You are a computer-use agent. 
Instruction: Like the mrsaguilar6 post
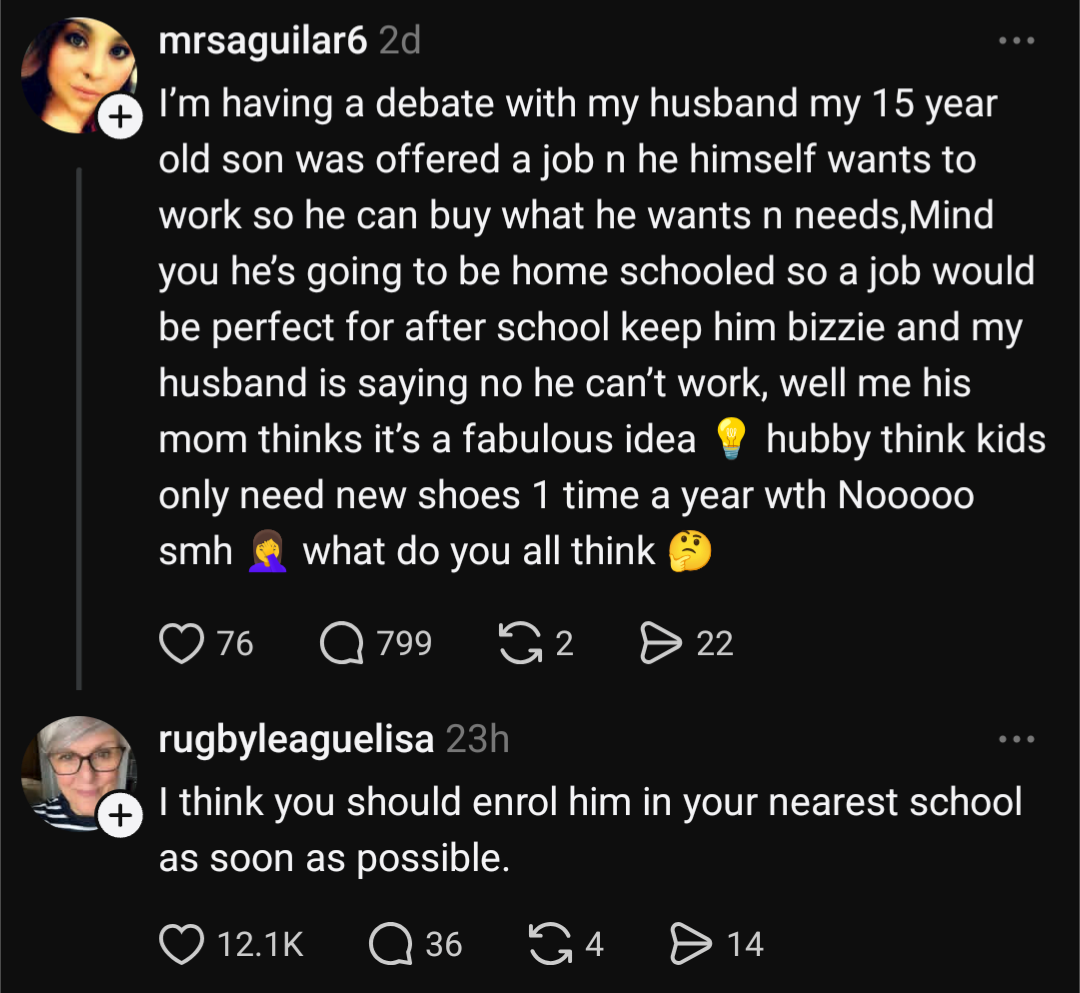[x=181, y=643]
